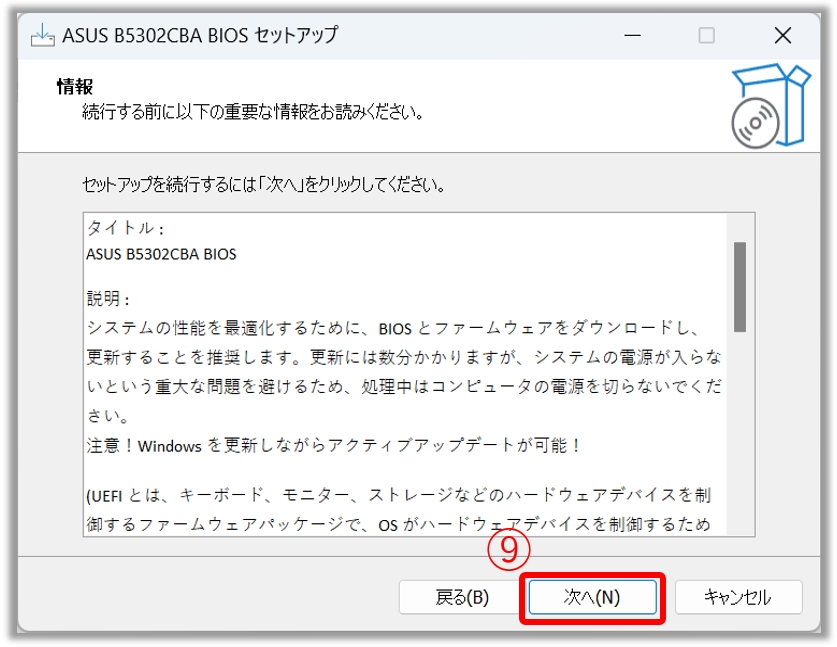The image size is (837, 647).
Task: Close the BIOS setup window
Action: pyautogui.click(x=783, y=36)
